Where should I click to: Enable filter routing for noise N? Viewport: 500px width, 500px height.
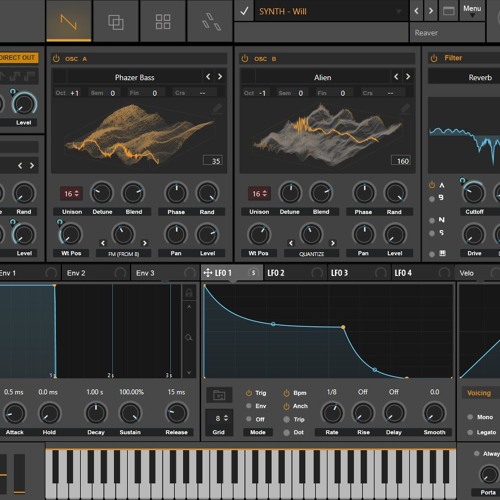[432, 220]
